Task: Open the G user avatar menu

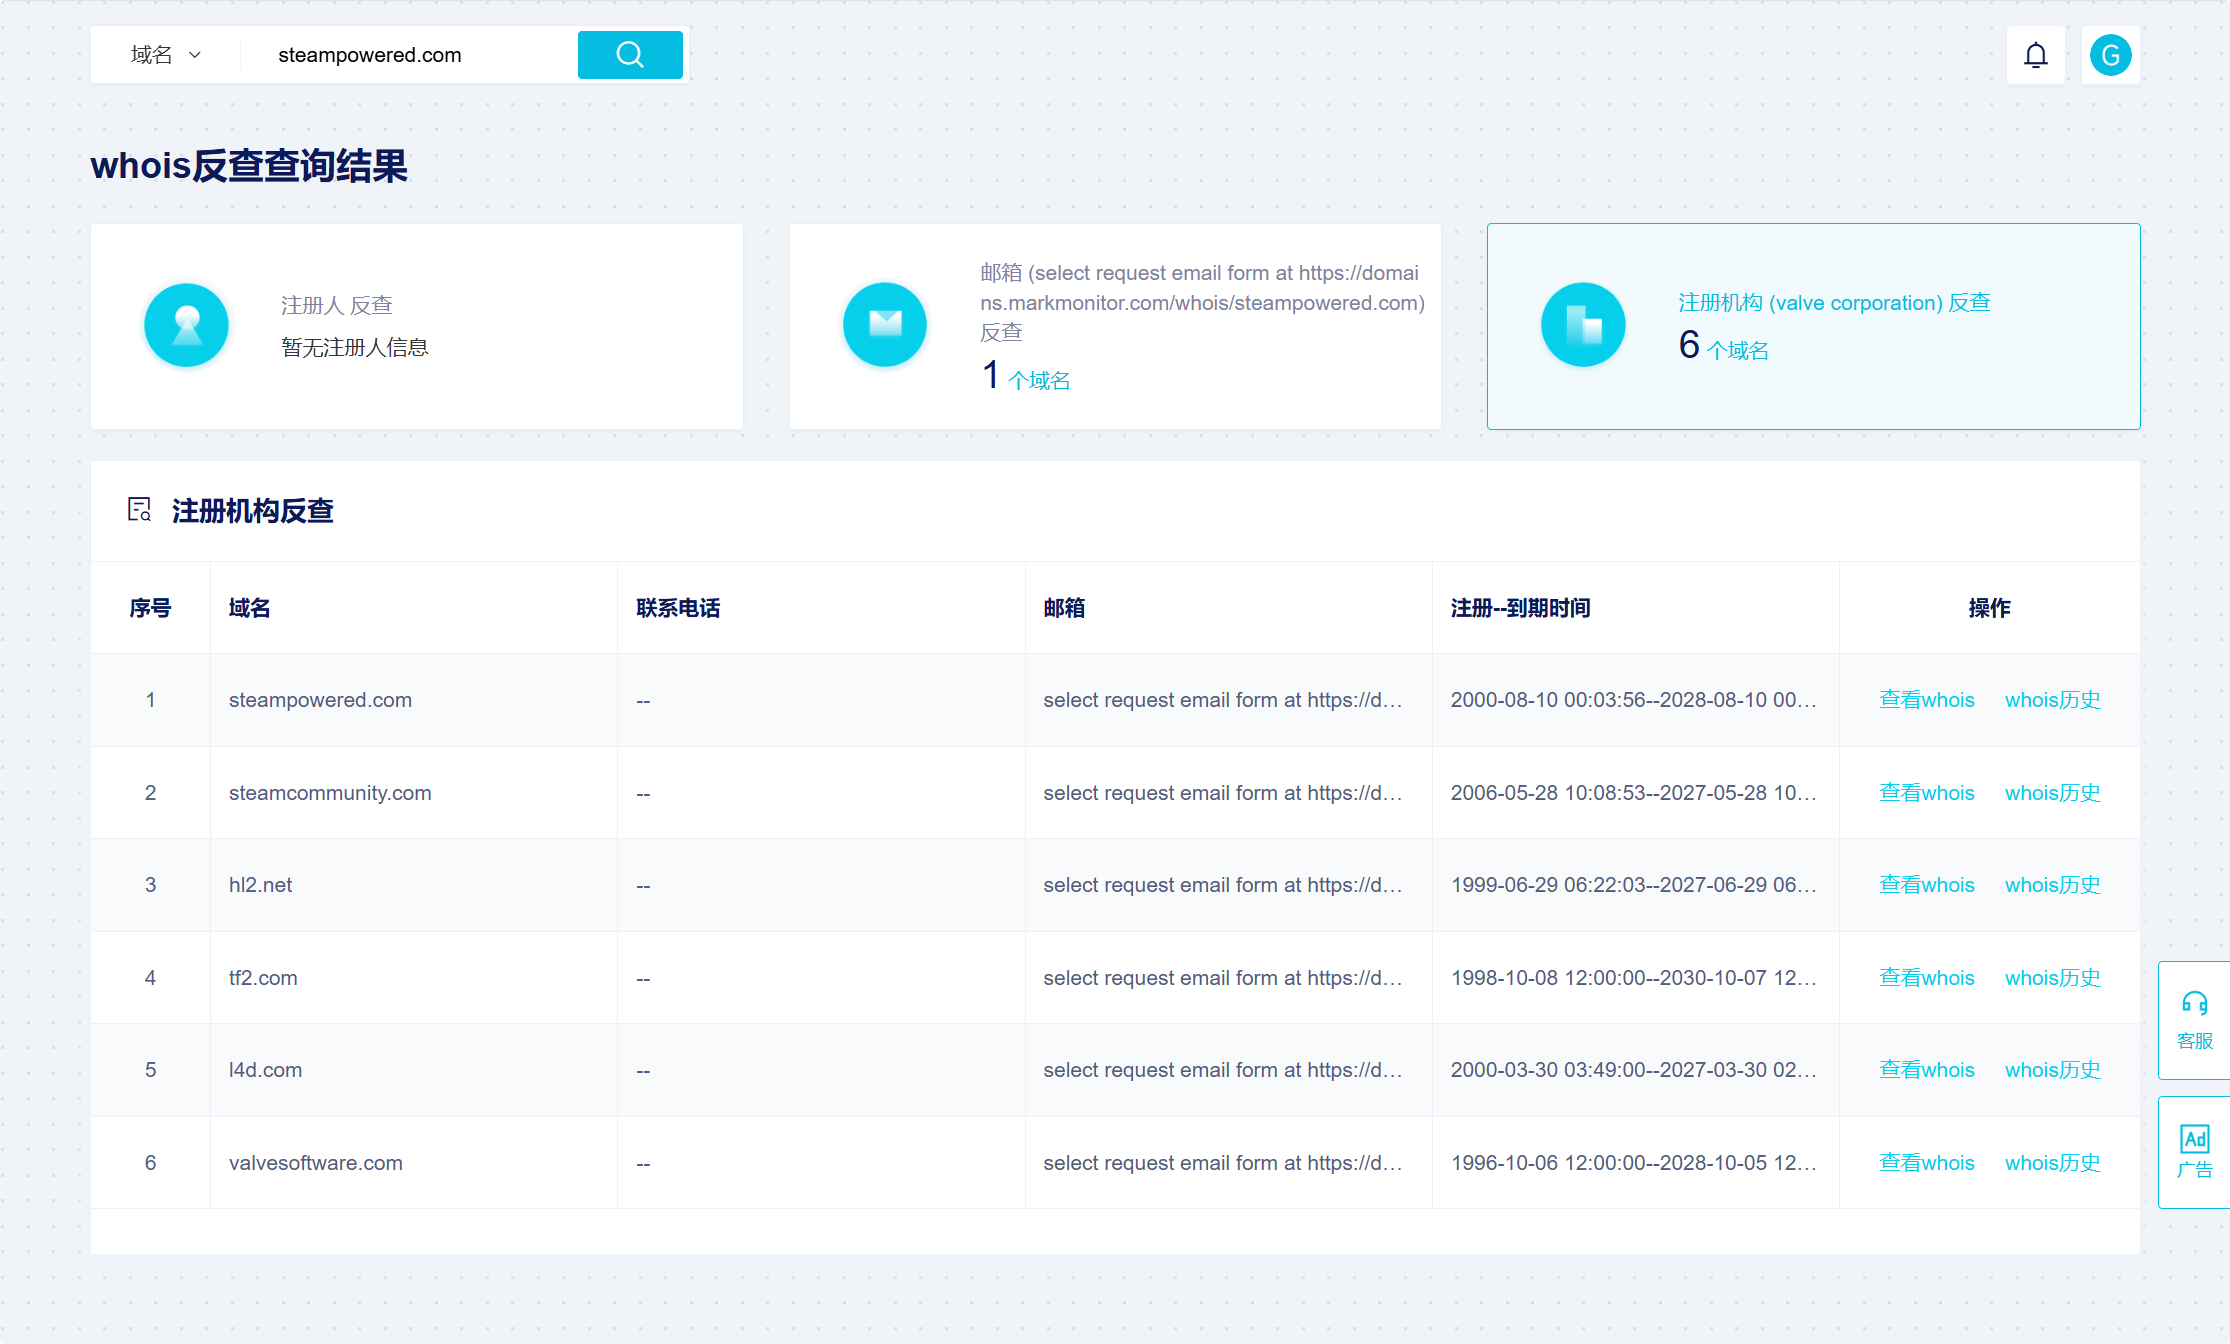Action: [2110, 55]
